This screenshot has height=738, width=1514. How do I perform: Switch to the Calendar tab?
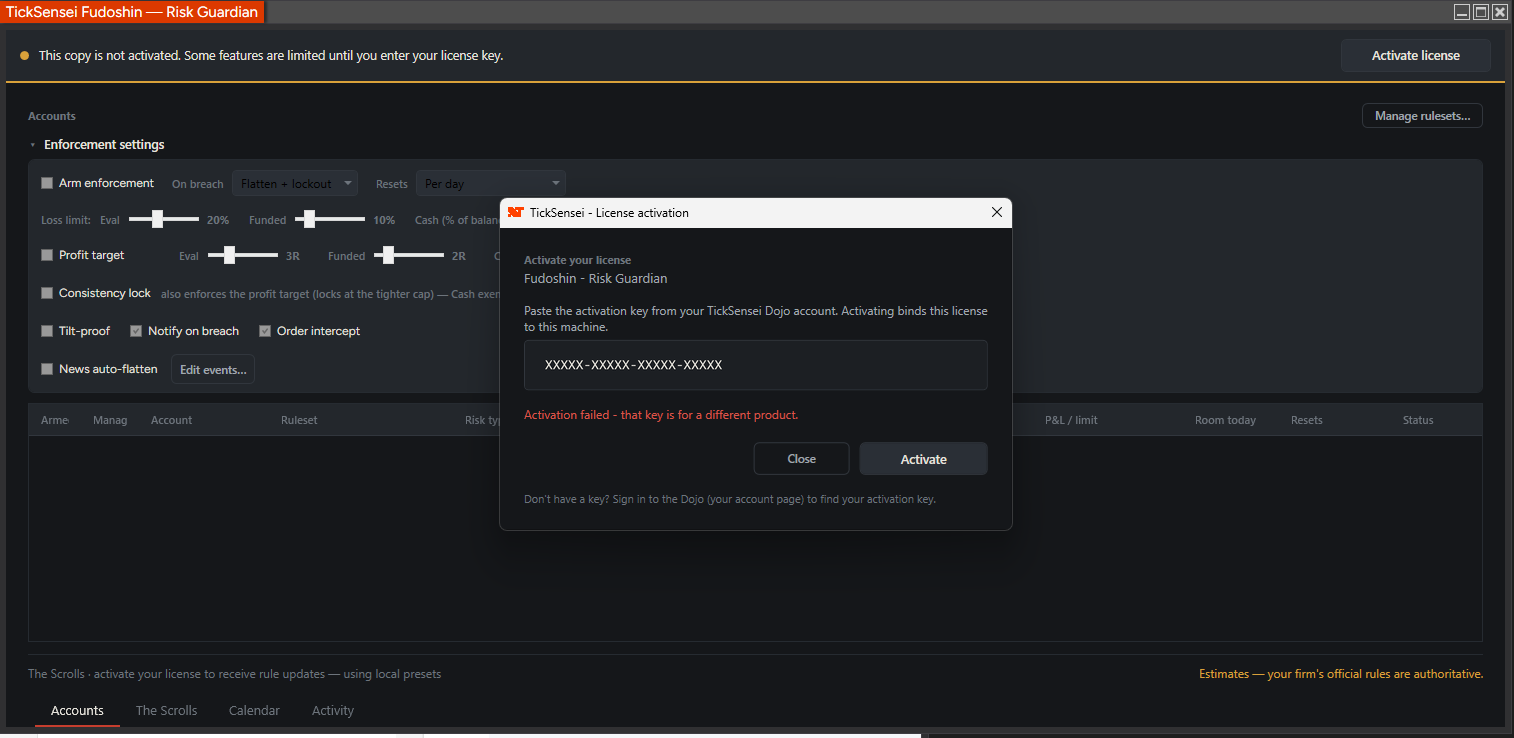point(254,710)
